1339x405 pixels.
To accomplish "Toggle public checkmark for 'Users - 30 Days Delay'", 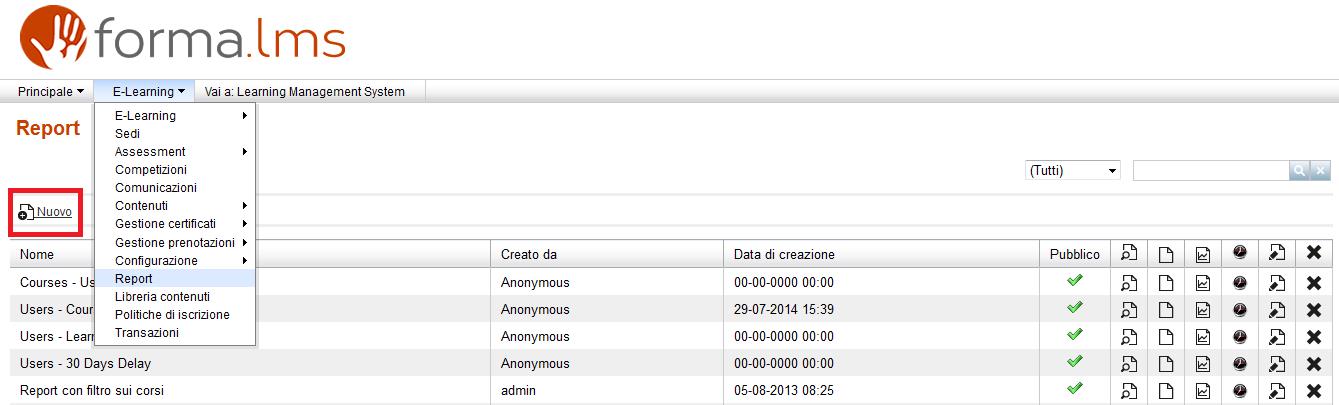I will 1075,363.
